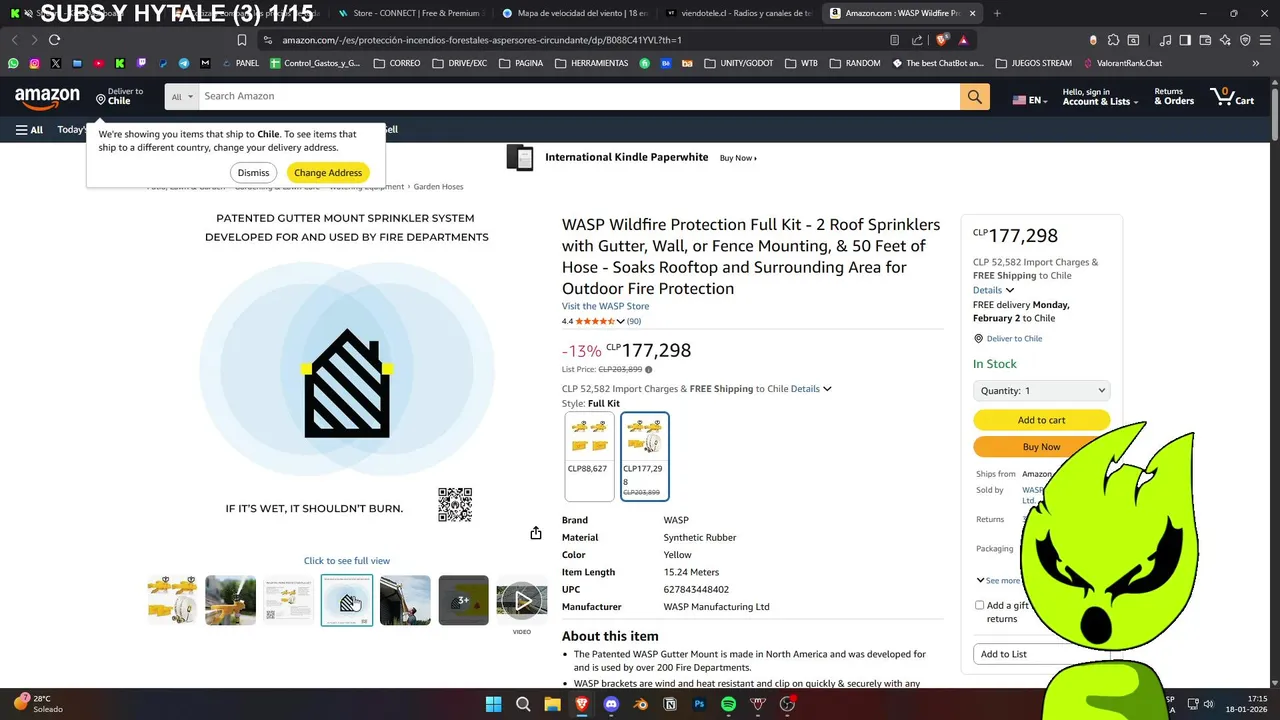Screen dimensions: 1280x720
Task: Open the JUEGOS STREAM bookmark folder
Action: pos(1033,63)
